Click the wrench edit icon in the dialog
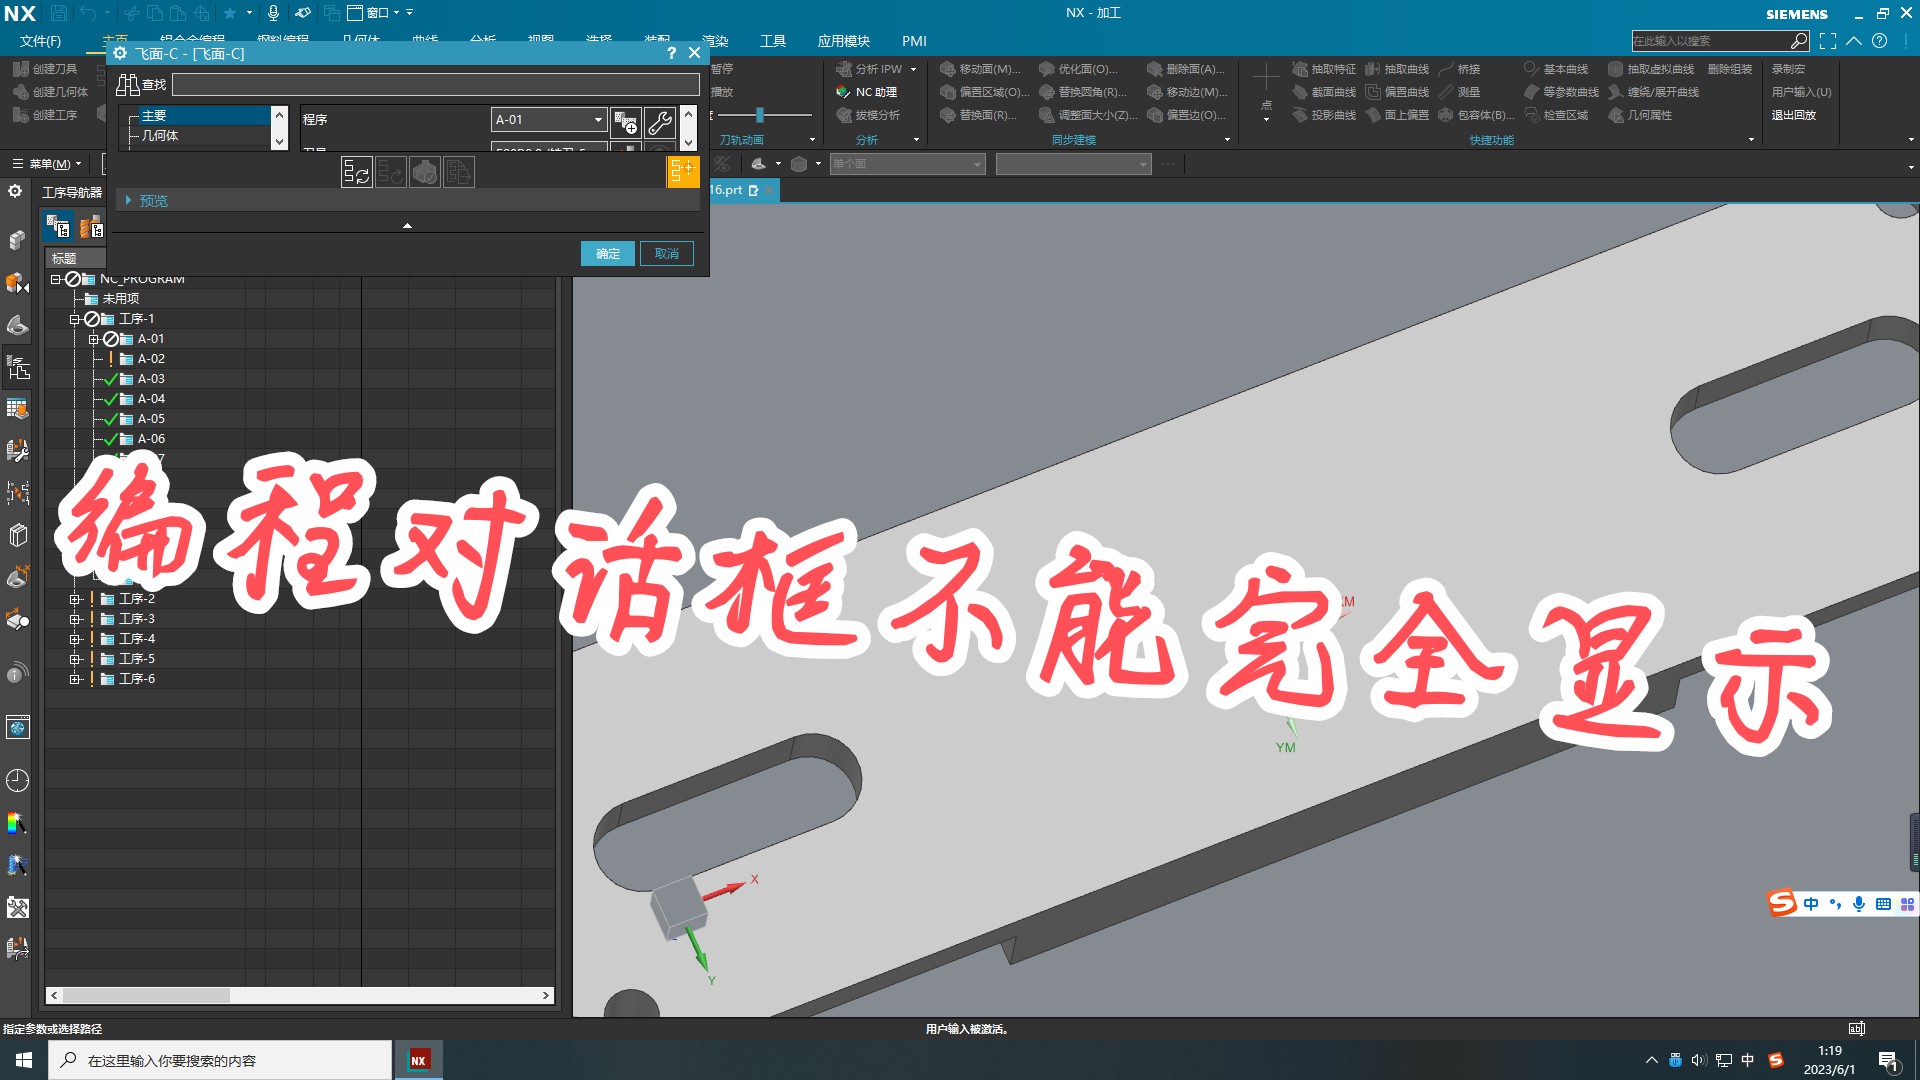1920x1080 pixels. pyautogui.click(x=660, y=123)
